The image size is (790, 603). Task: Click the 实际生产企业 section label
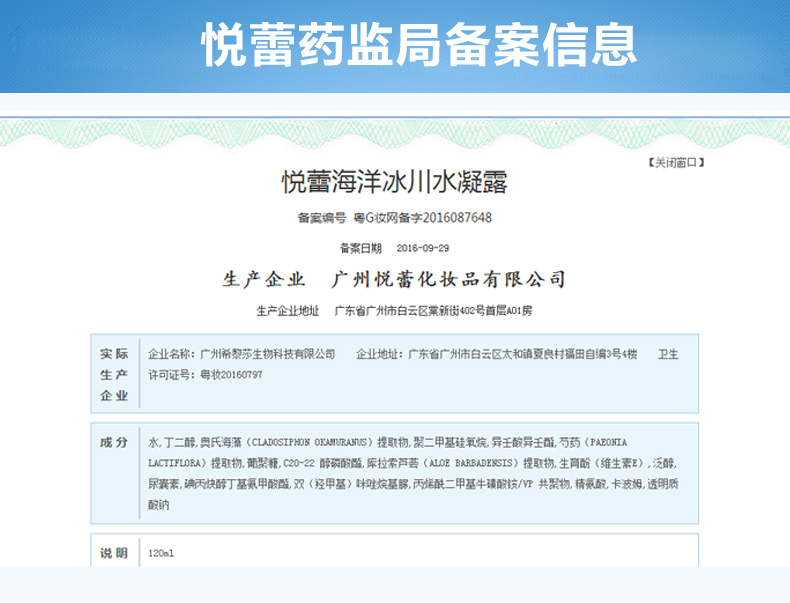(x=114, y=374)
